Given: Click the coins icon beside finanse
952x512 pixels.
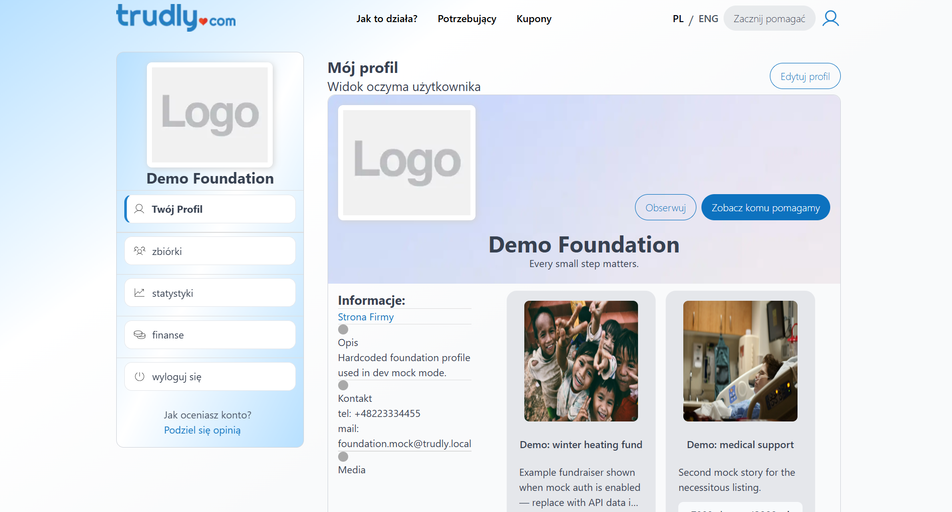Looking at the screenshot, I should coord(139,335).
